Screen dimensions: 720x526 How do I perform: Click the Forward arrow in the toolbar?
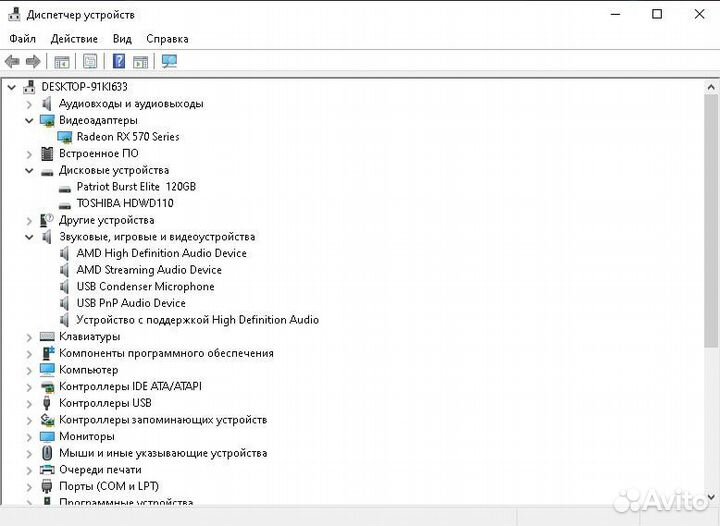pos(33,62)
